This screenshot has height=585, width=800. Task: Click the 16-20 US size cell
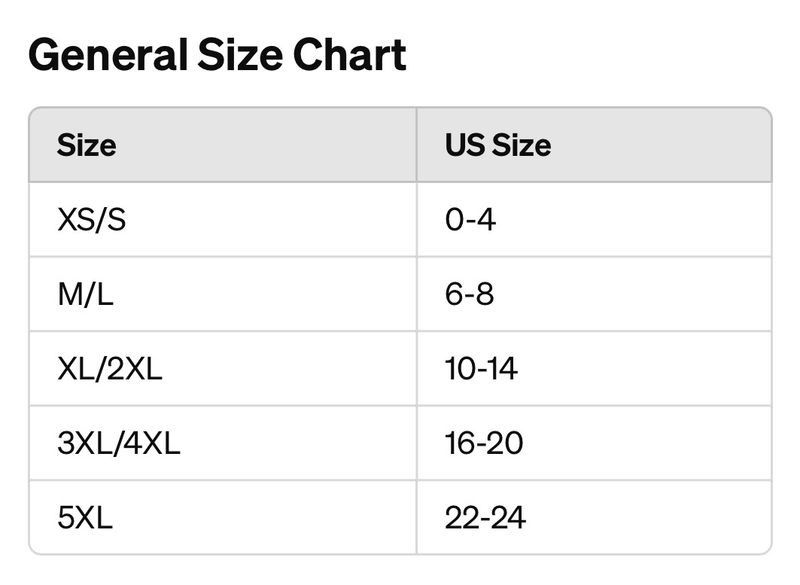484,443
